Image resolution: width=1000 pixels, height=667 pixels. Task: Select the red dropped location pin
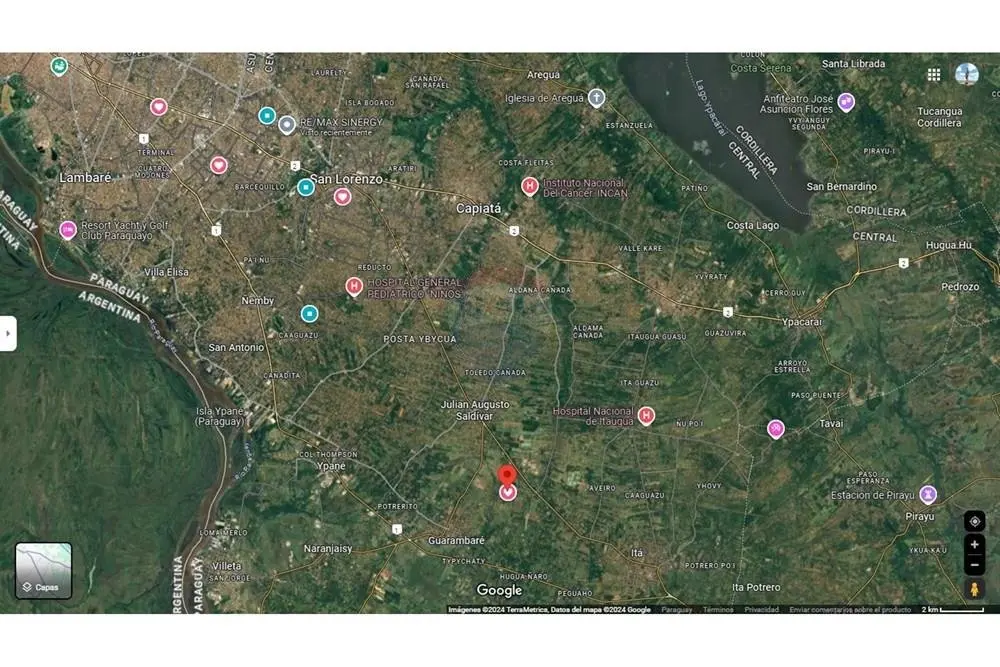click(x=507, y=476)
